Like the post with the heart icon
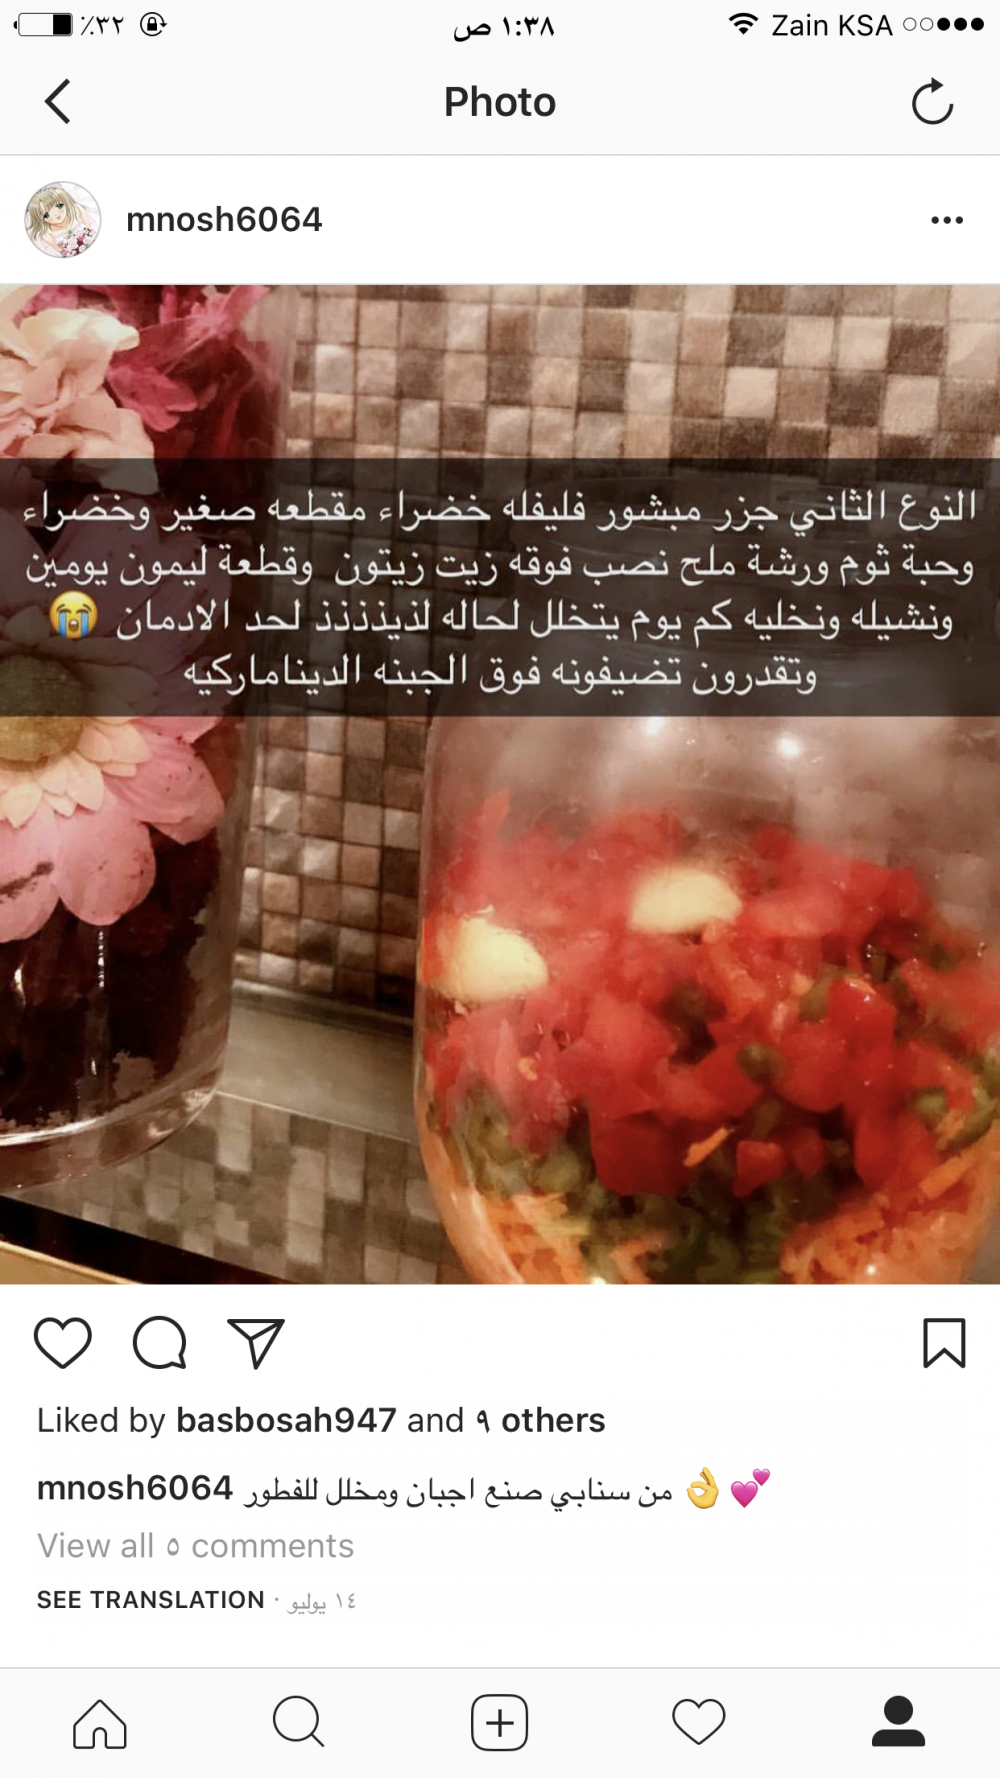1000x1777 pixels. tap(63, 1342)
